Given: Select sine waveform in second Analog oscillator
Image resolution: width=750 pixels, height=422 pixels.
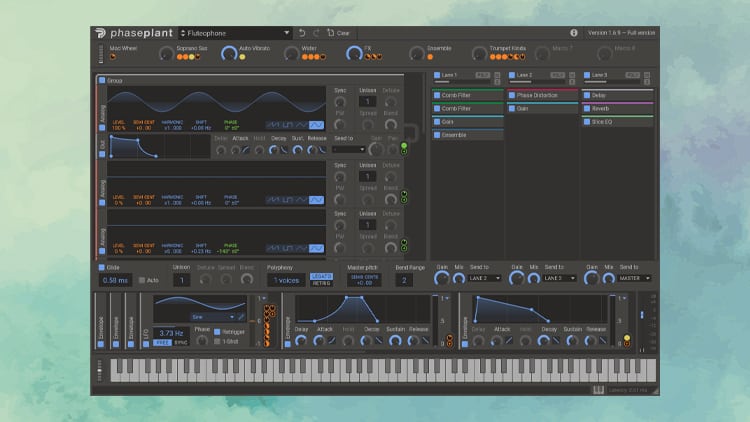Looking at the screenshot, I should coord(316,200).
